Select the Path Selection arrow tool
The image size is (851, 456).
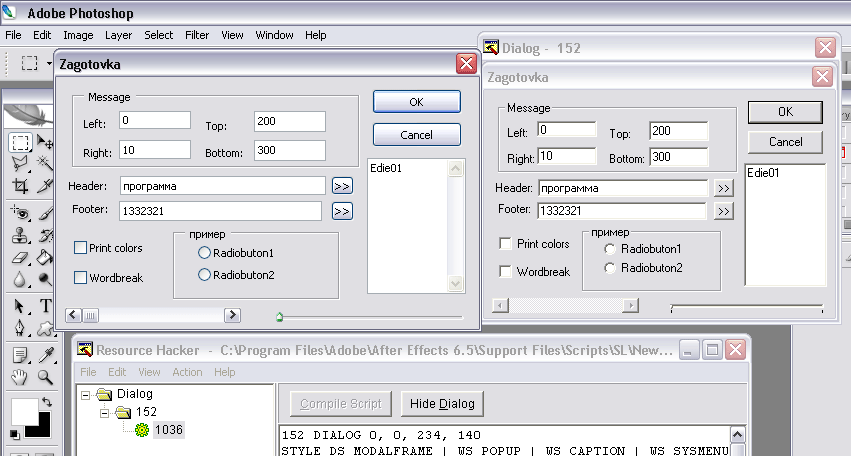click(x=20, y=306)
